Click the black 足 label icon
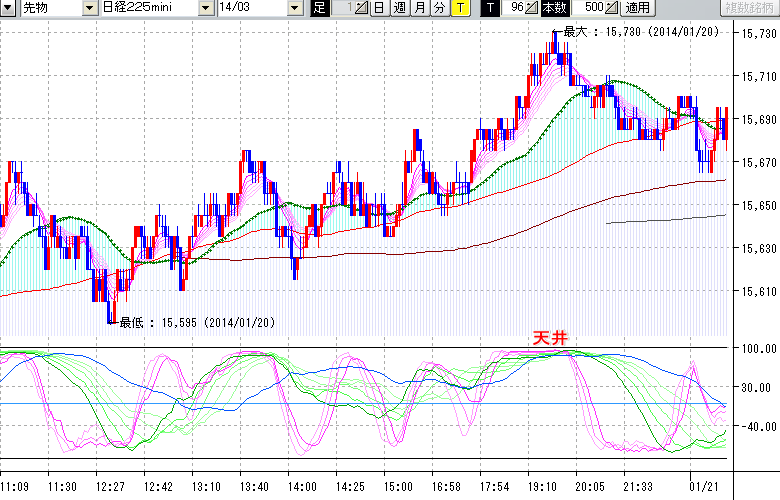Image resolution: width=780 pixels, height=500 pixels. pos(319,8)
